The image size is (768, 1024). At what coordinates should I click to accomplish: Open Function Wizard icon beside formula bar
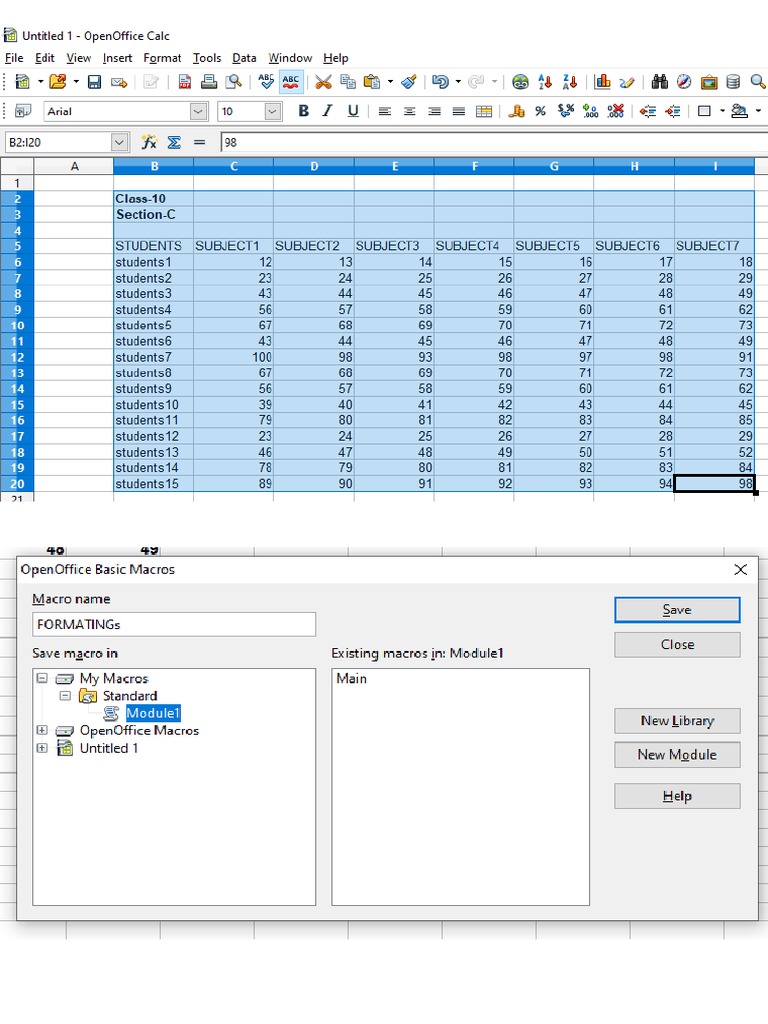coord(149,143)
